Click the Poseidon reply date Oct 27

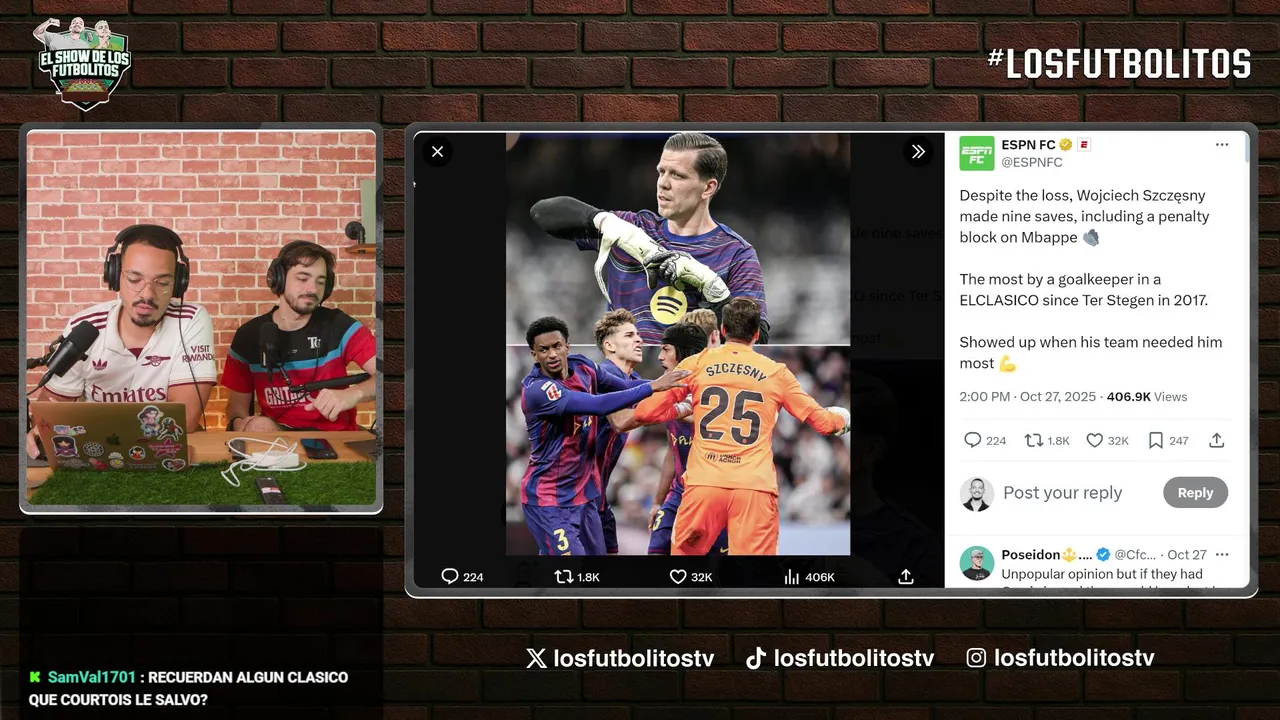tap(1187, 554)
